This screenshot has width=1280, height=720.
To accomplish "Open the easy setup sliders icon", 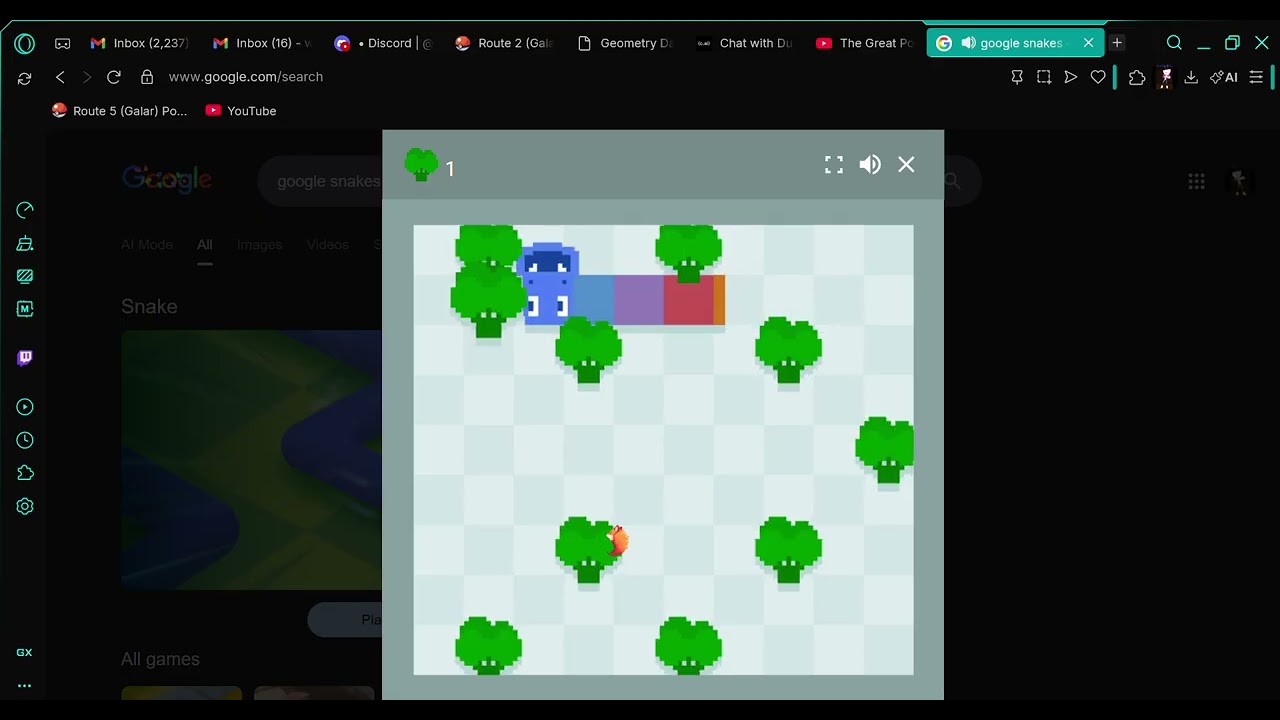I will pyautogui.click(x=1256, y=77).
